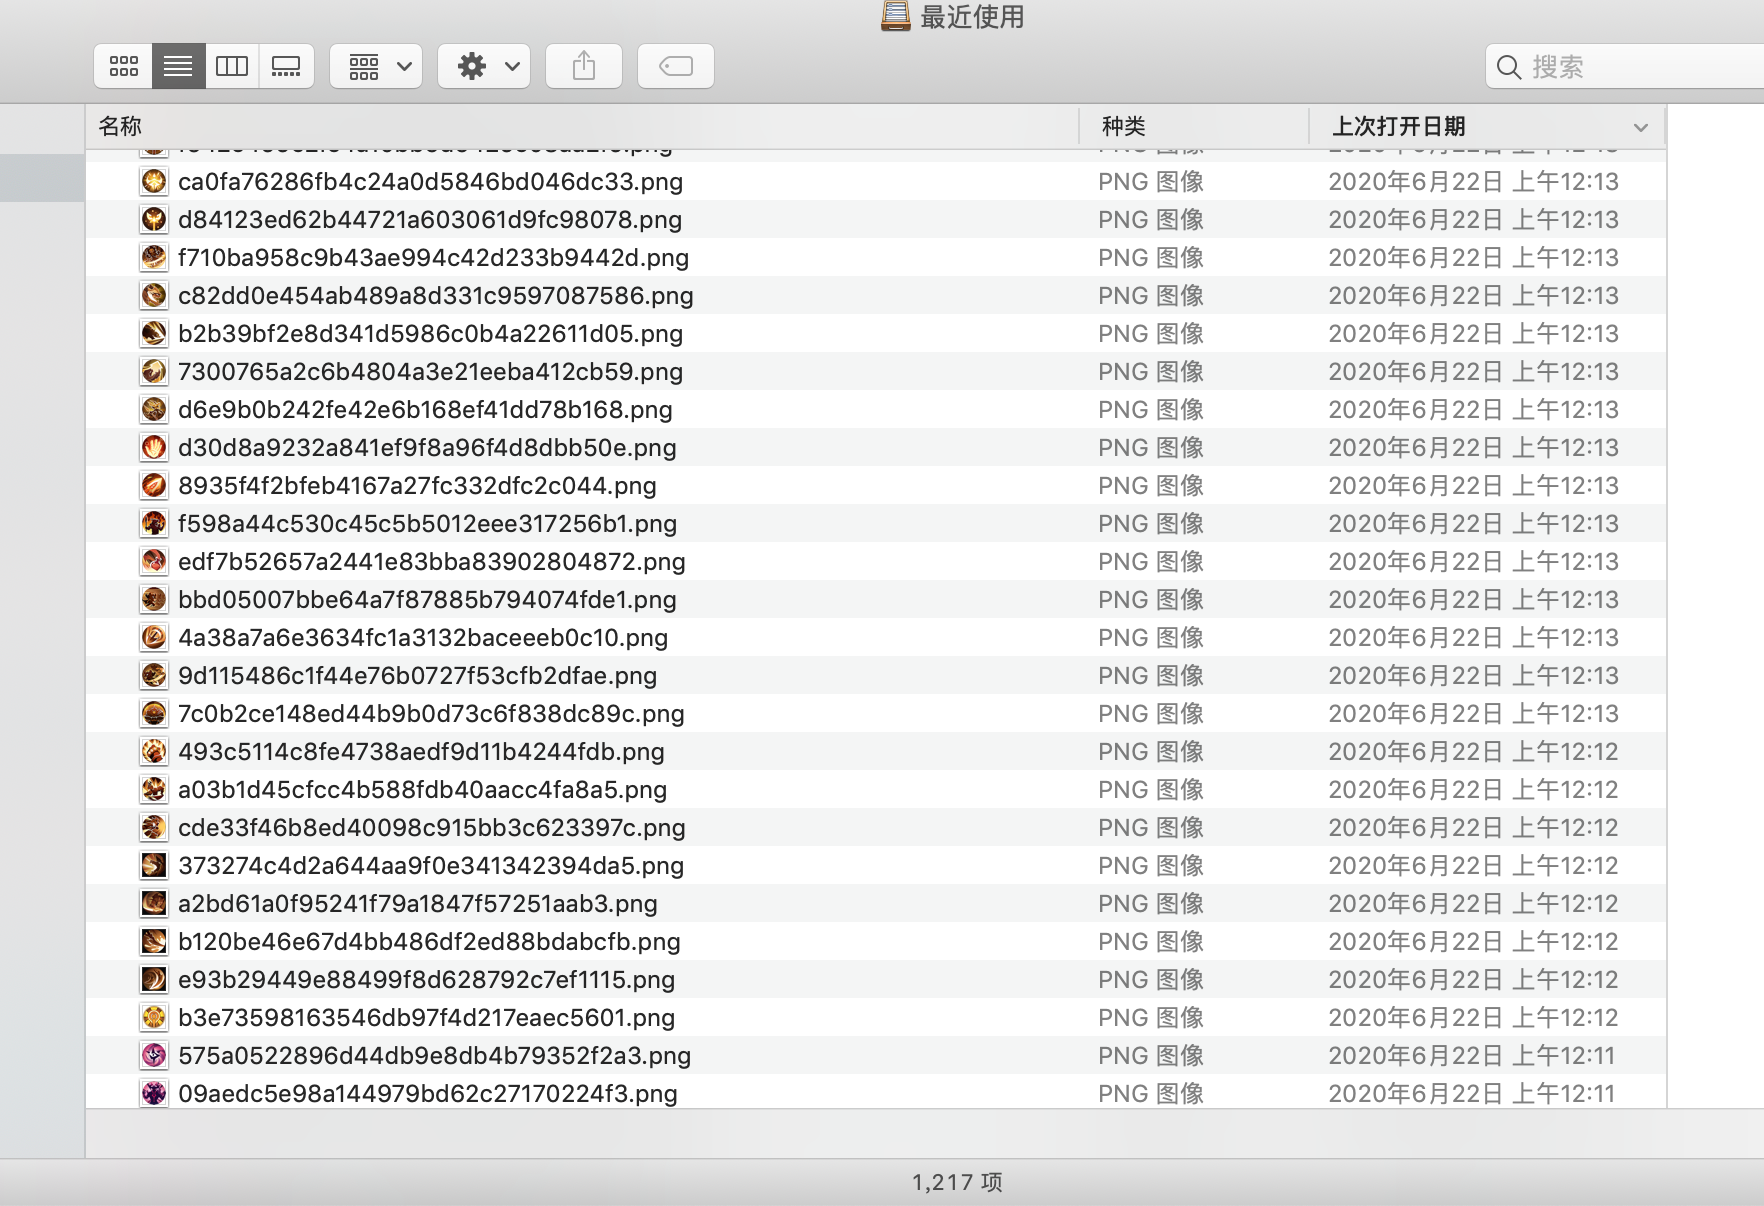
Task: Click thumbnail icon of f598a44c530c45c5b5012eee317256b1.png
Action: 153,524
